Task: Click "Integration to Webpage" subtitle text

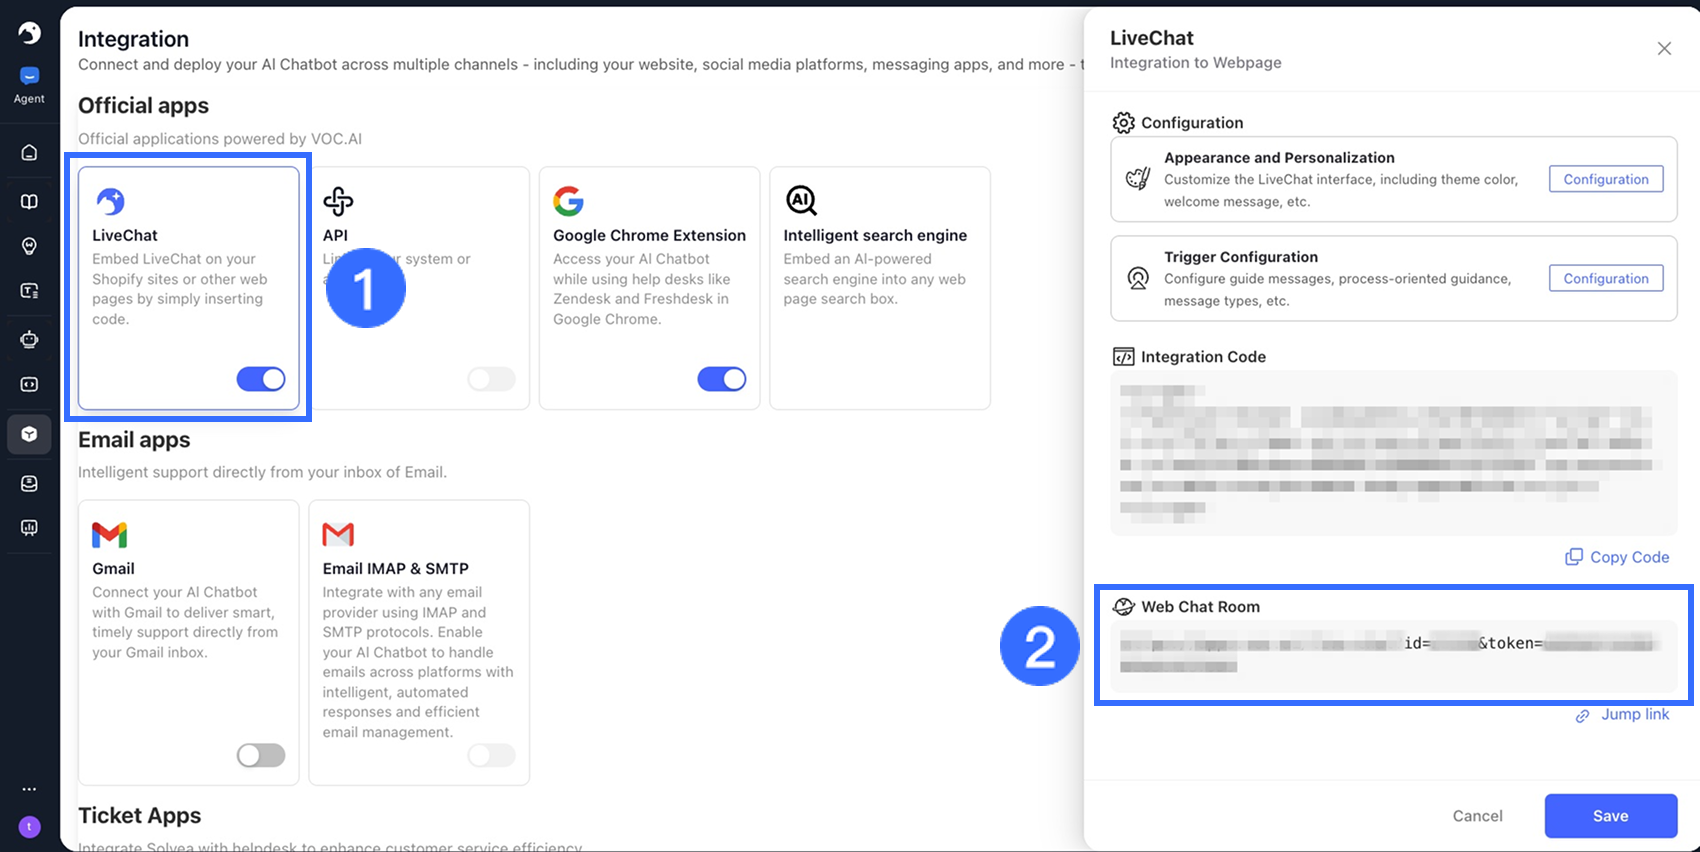Action: point(1195,62)
